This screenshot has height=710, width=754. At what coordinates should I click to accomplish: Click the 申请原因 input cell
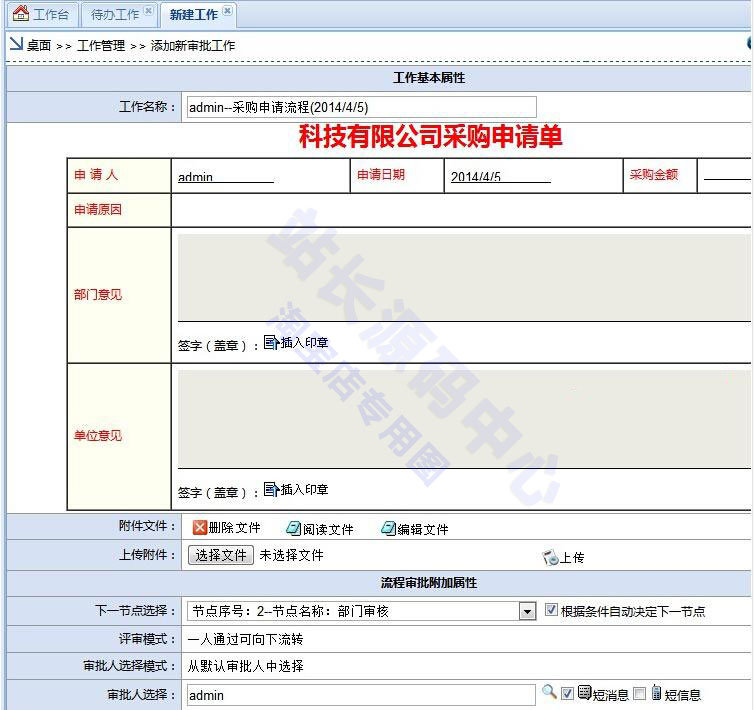[x=461, y=210]
